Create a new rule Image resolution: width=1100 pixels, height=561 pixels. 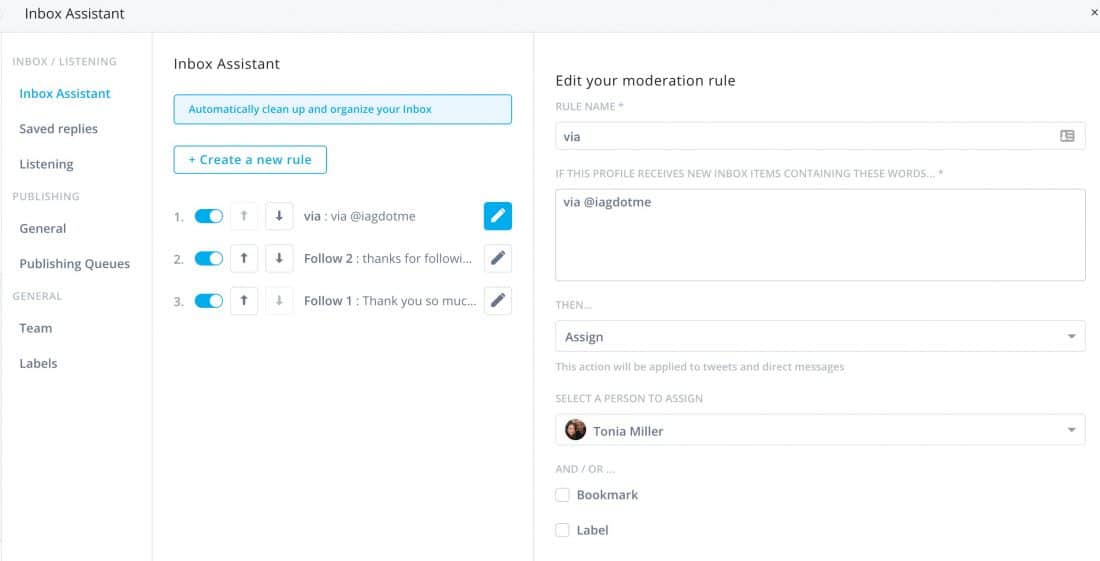point(250,160)
